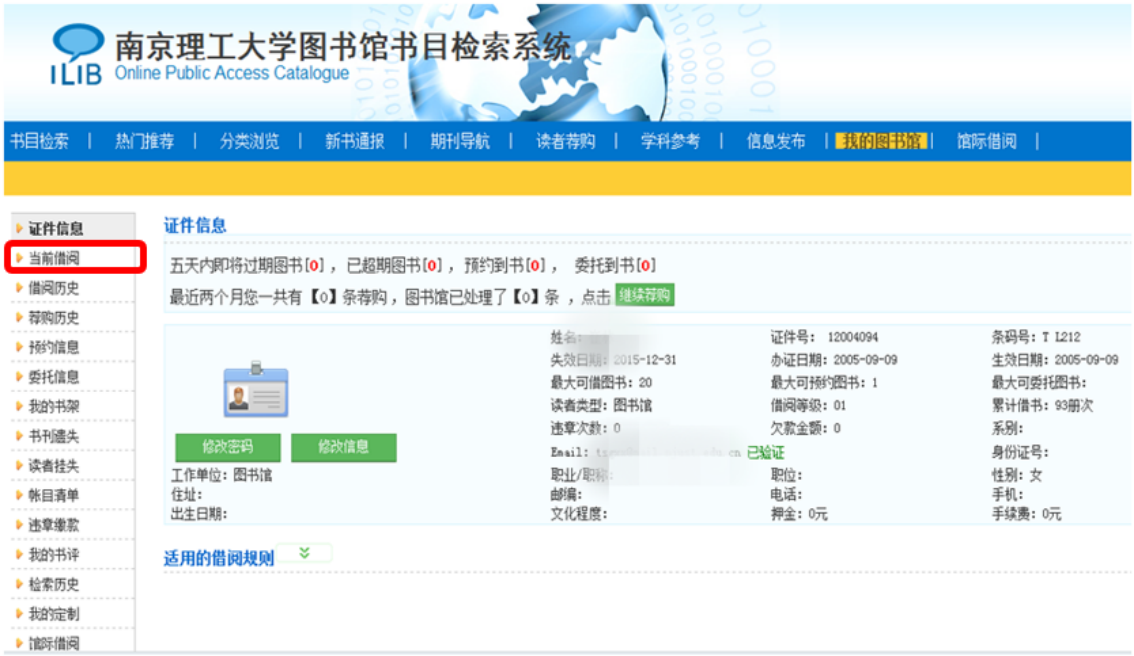Screen dimensions: 1134x656
Task: Click the 失效日期 2015-12-31 value
Action: click(645, 360)
